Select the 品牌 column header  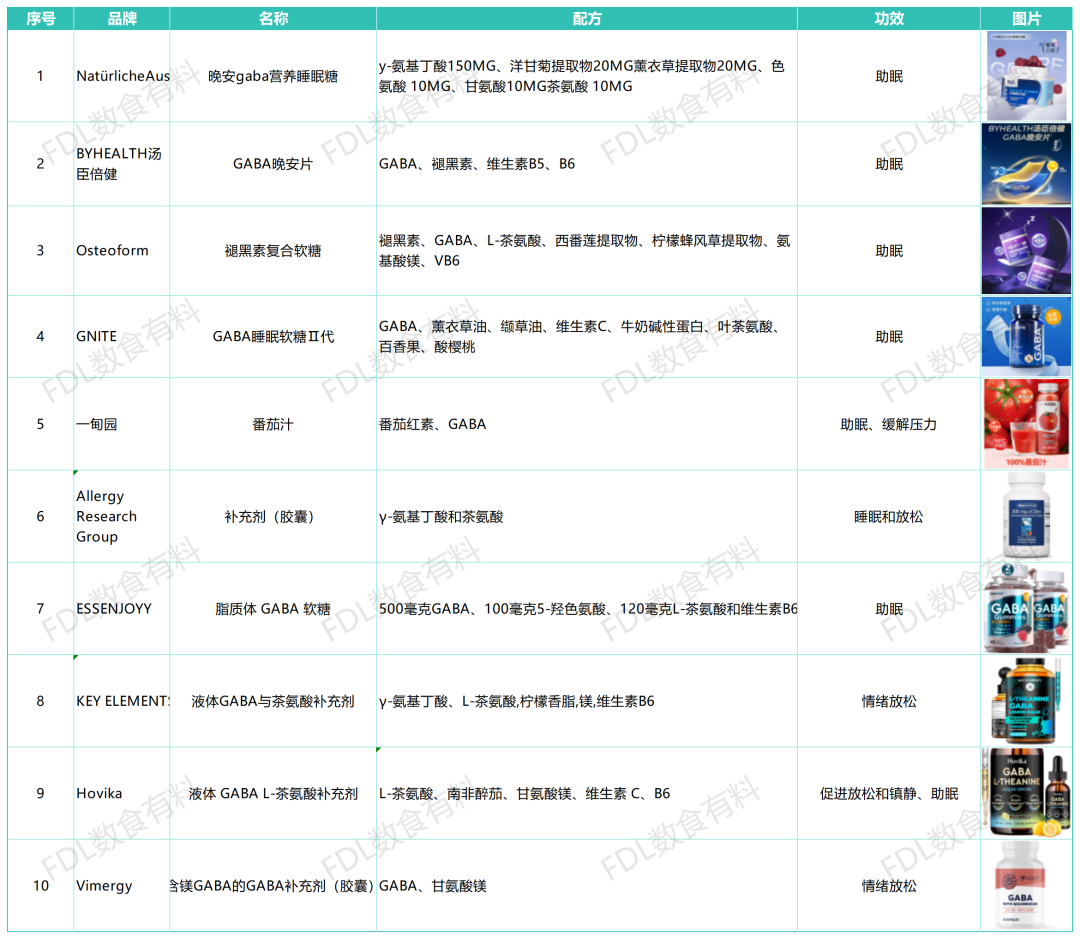point(122,19)
